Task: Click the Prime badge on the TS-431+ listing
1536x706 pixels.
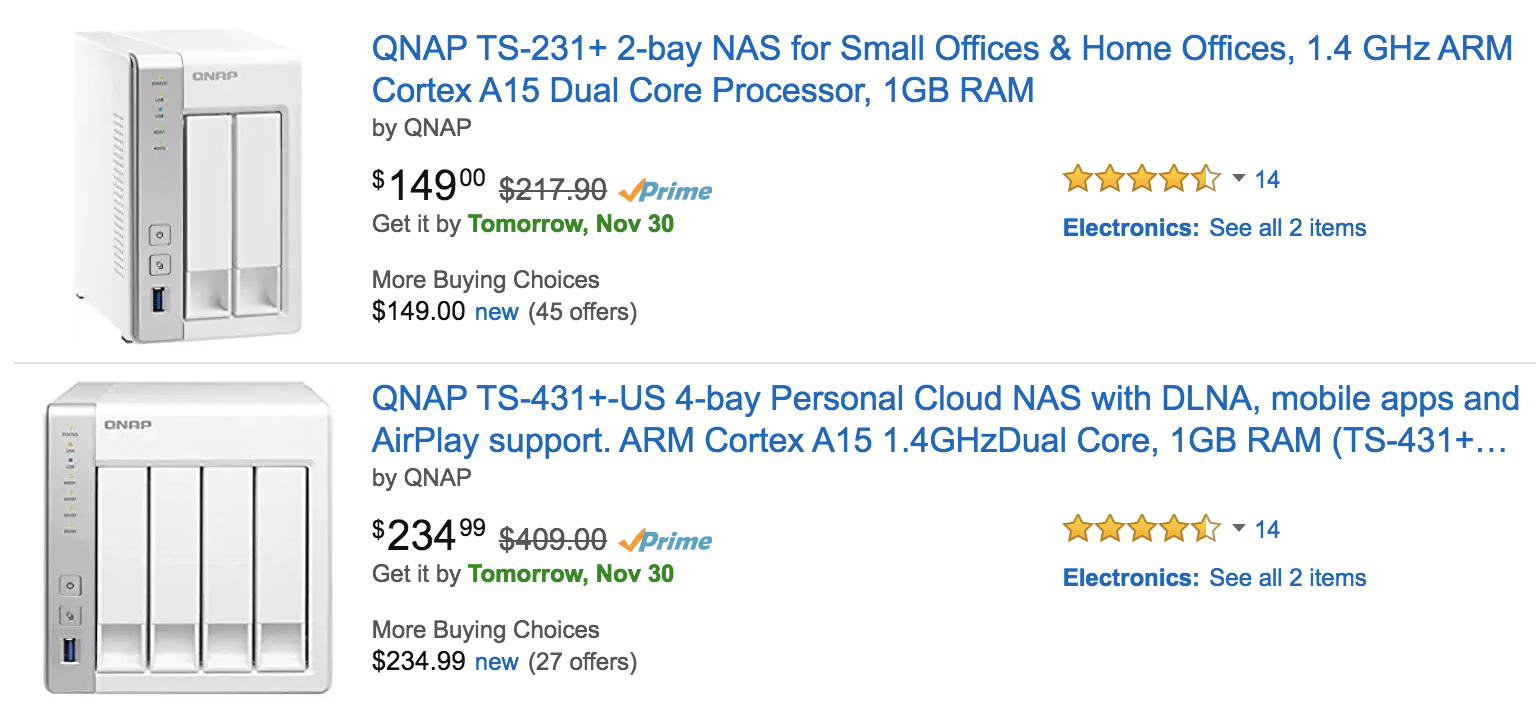Action: (663, 540)
